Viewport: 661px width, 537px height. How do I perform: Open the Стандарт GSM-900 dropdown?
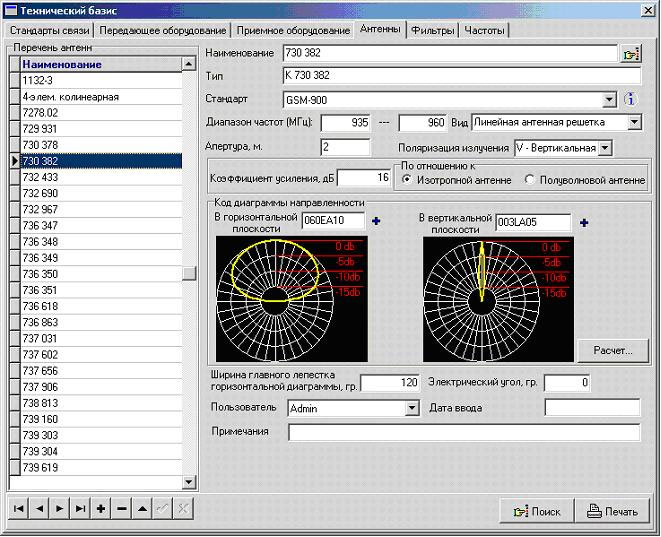608,100
